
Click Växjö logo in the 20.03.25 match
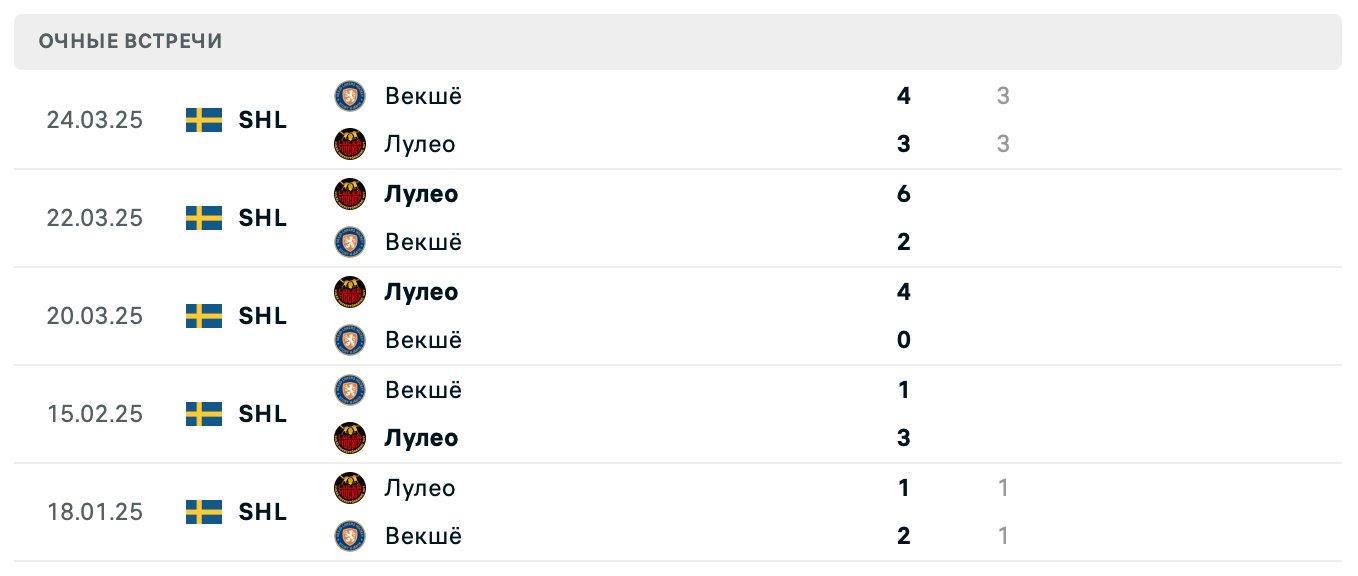click(350, 340)
